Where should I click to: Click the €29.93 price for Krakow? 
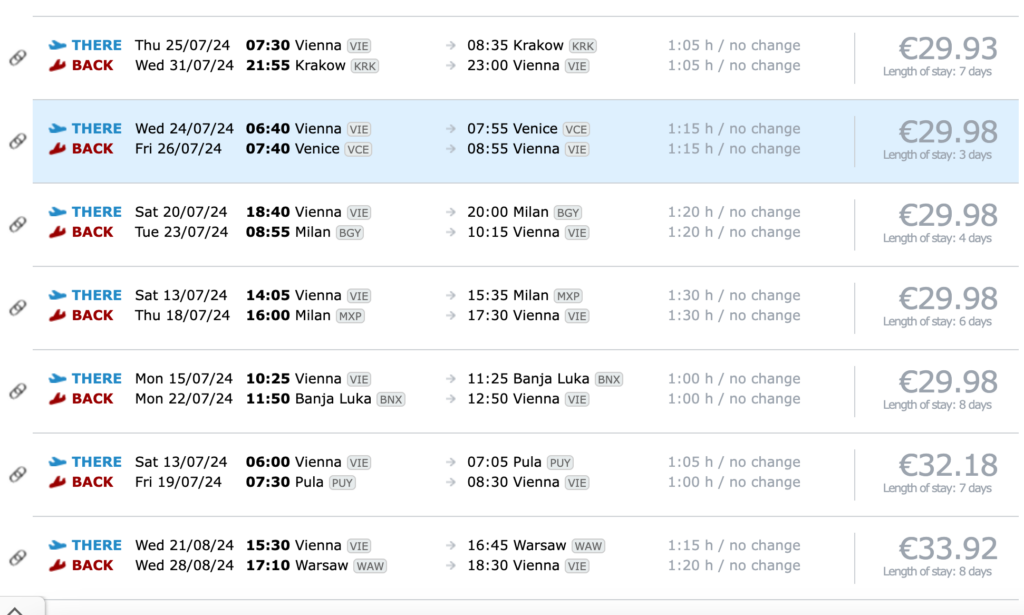pyautogui.click(x=947, y=48)
